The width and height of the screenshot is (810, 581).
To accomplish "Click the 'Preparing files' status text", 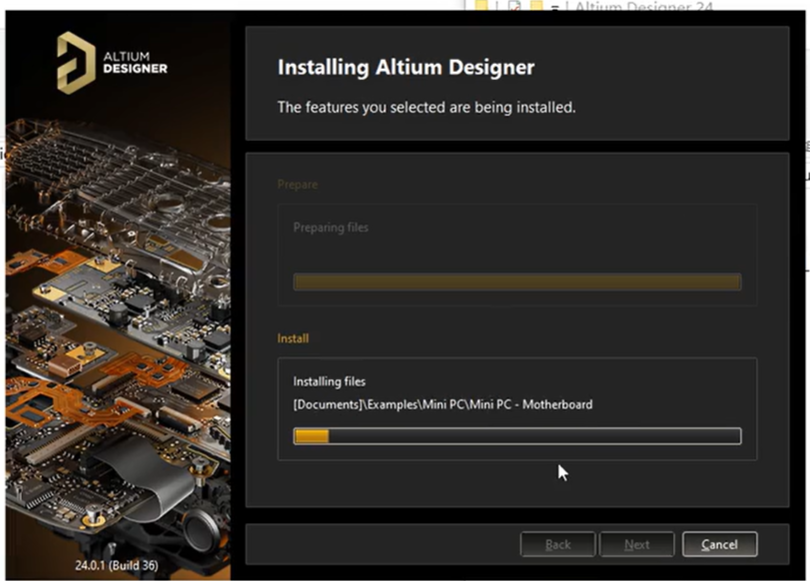I will [x=331, y=227].
